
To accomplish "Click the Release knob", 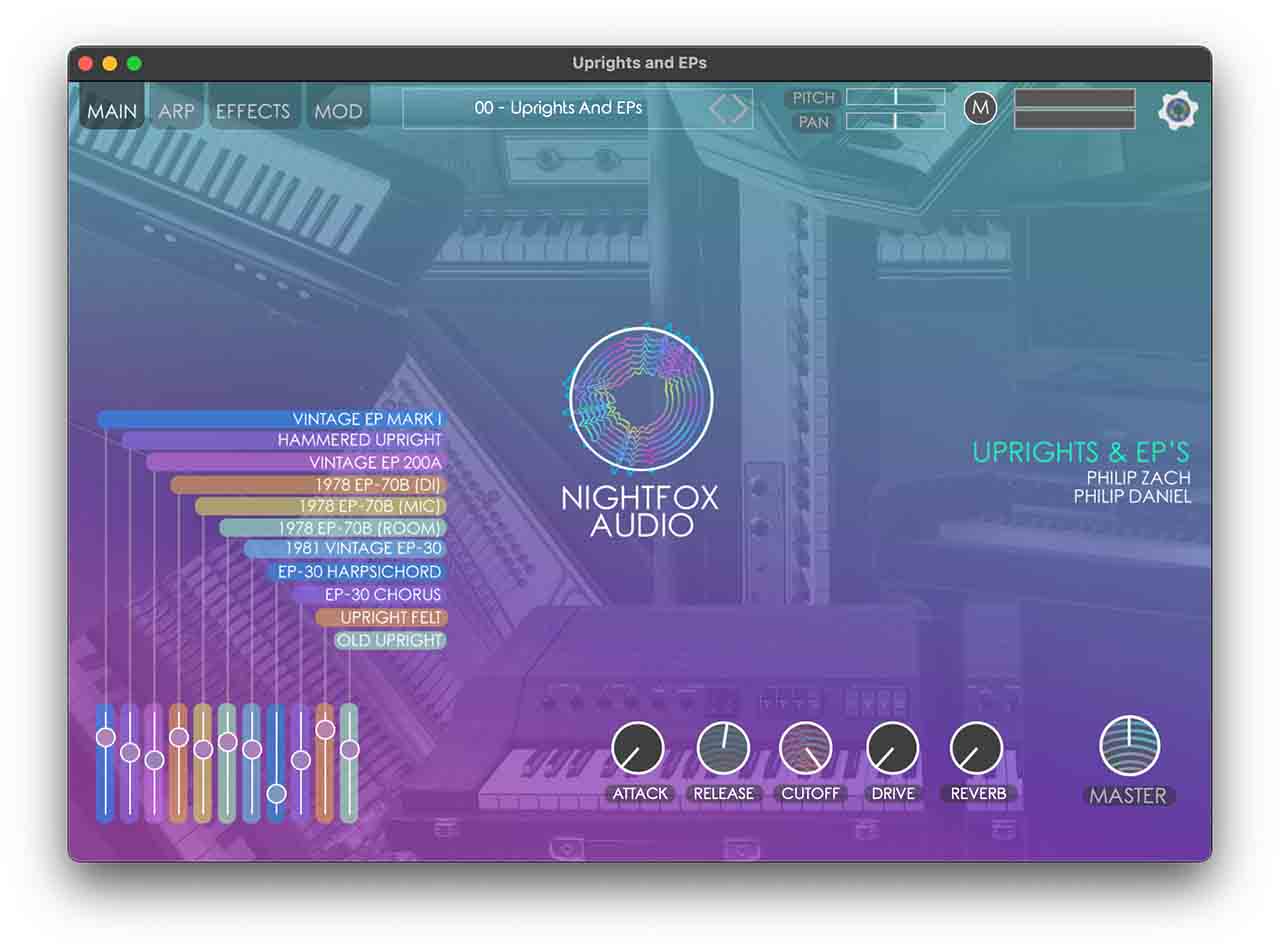I will (x=723, y=749).
